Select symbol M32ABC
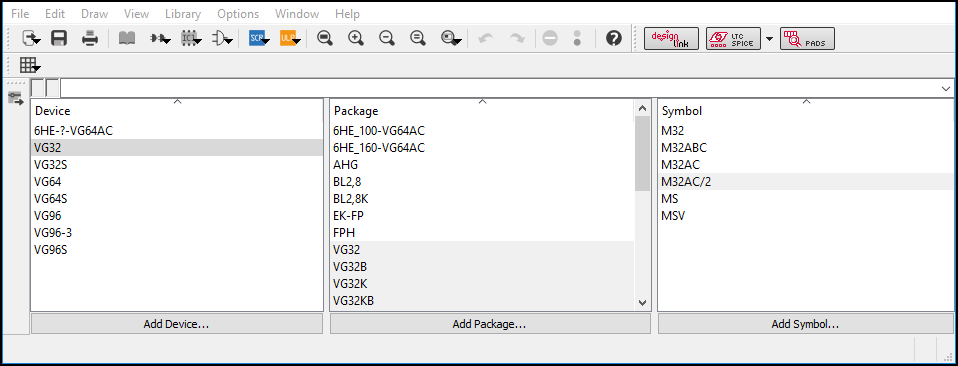The width and height of the screenshot is (958, 366). tap(806, 147)
